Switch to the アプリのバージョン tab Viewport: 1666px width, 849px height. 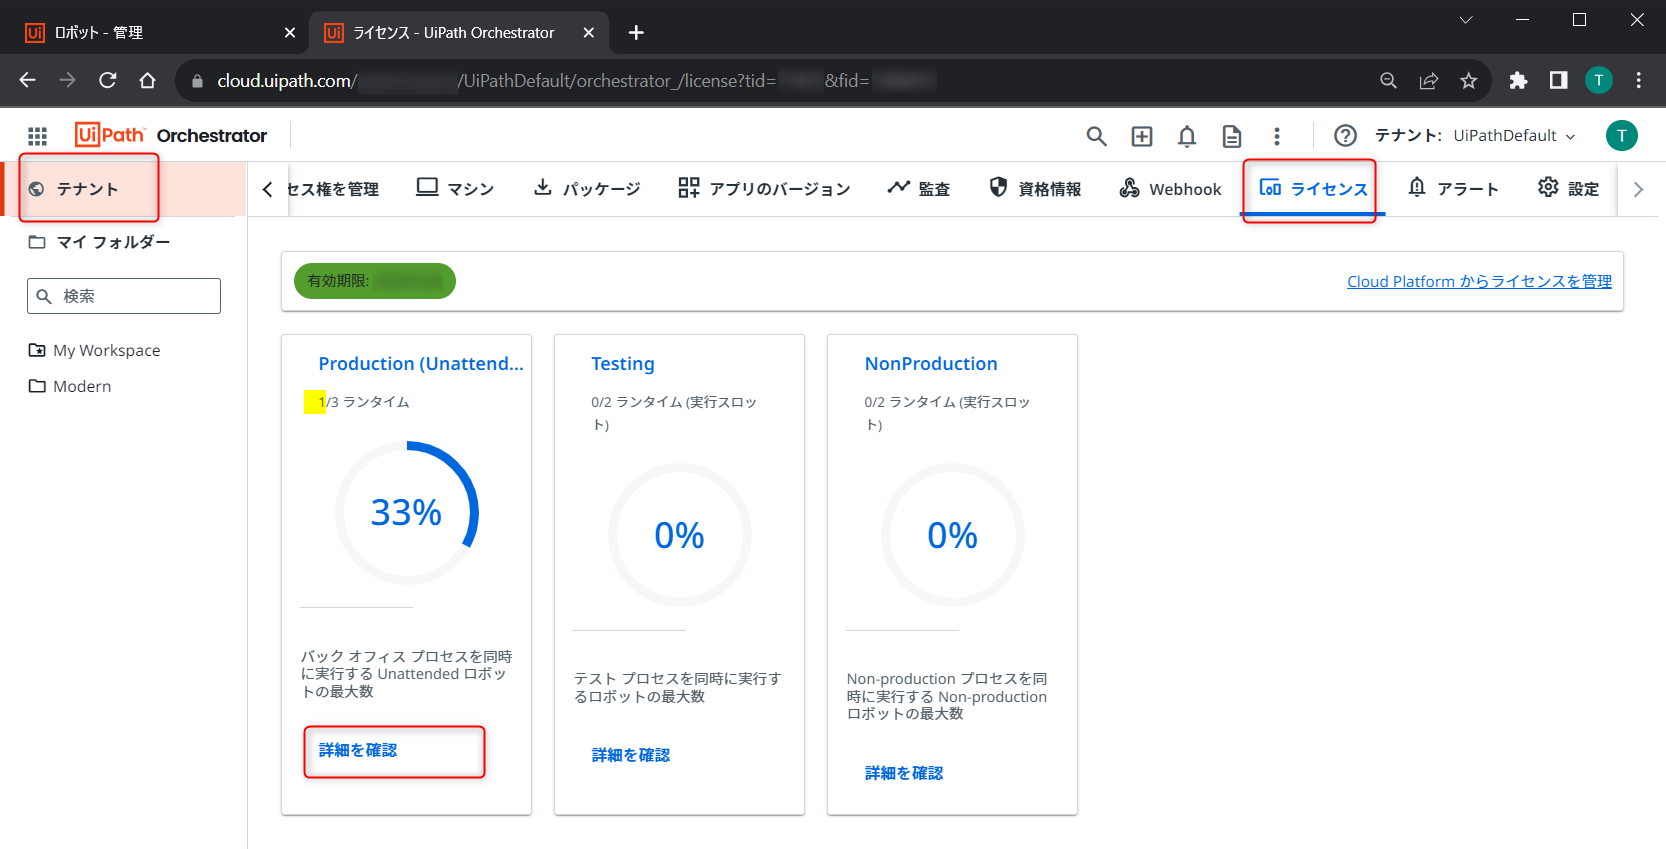[x=764, y=188]
